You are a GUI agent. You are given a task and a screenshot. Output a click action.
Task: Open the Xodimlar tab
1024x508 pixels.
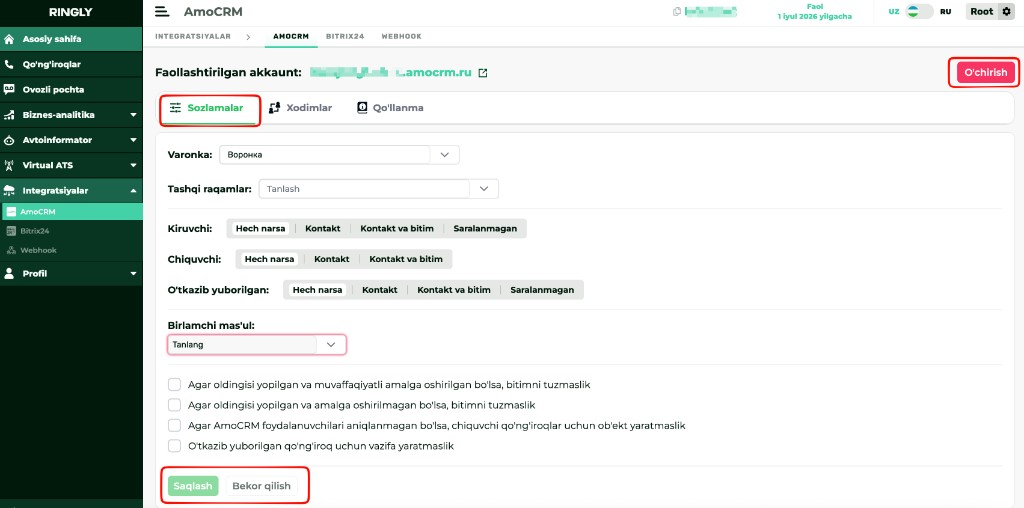pos(300,108)
